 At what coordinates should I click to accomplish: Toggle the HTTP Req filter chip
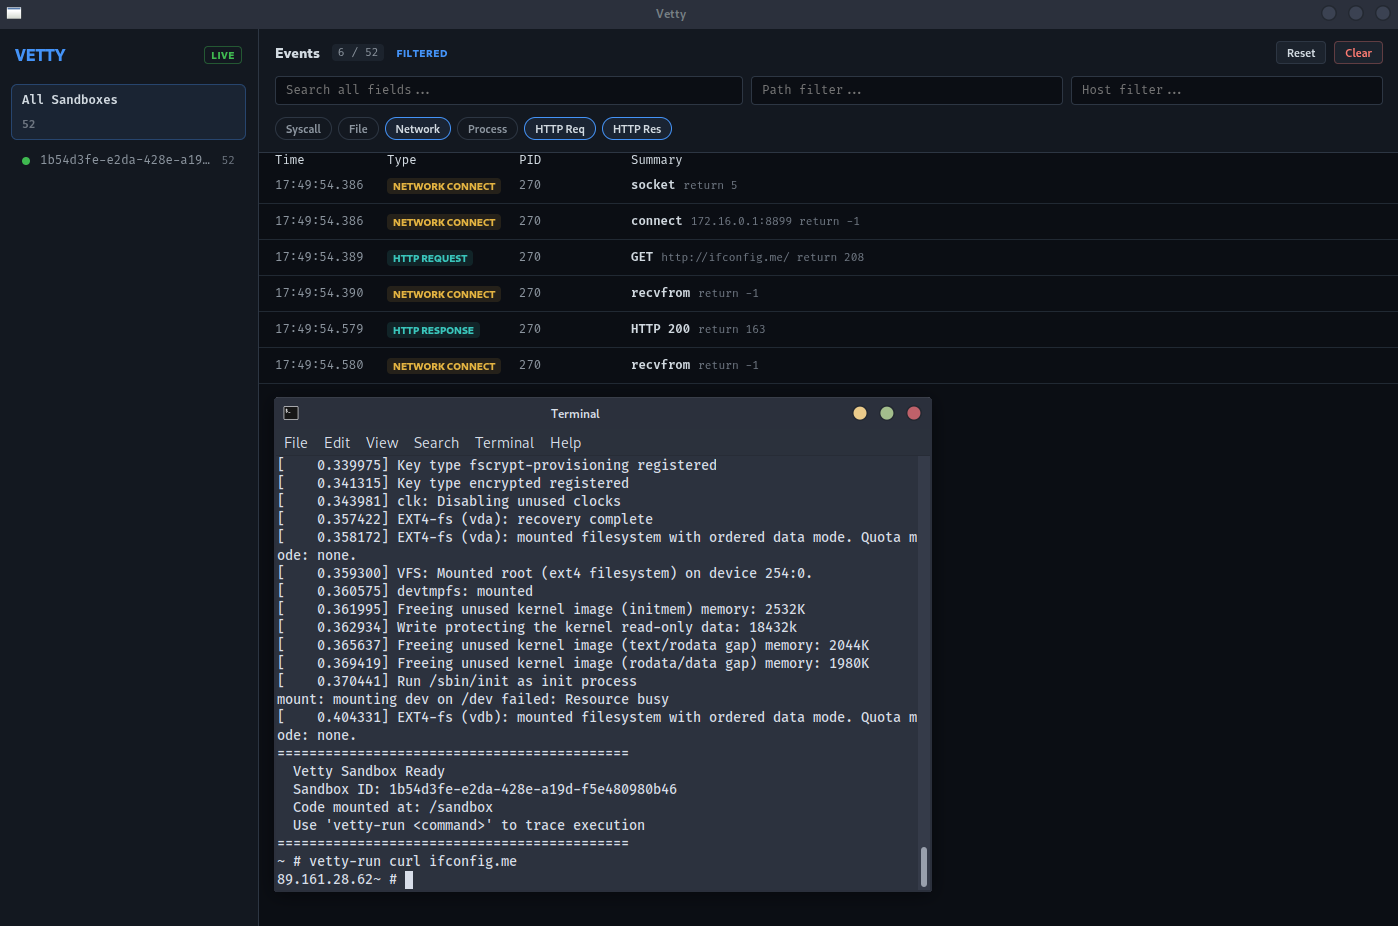[x=560, y=129]
